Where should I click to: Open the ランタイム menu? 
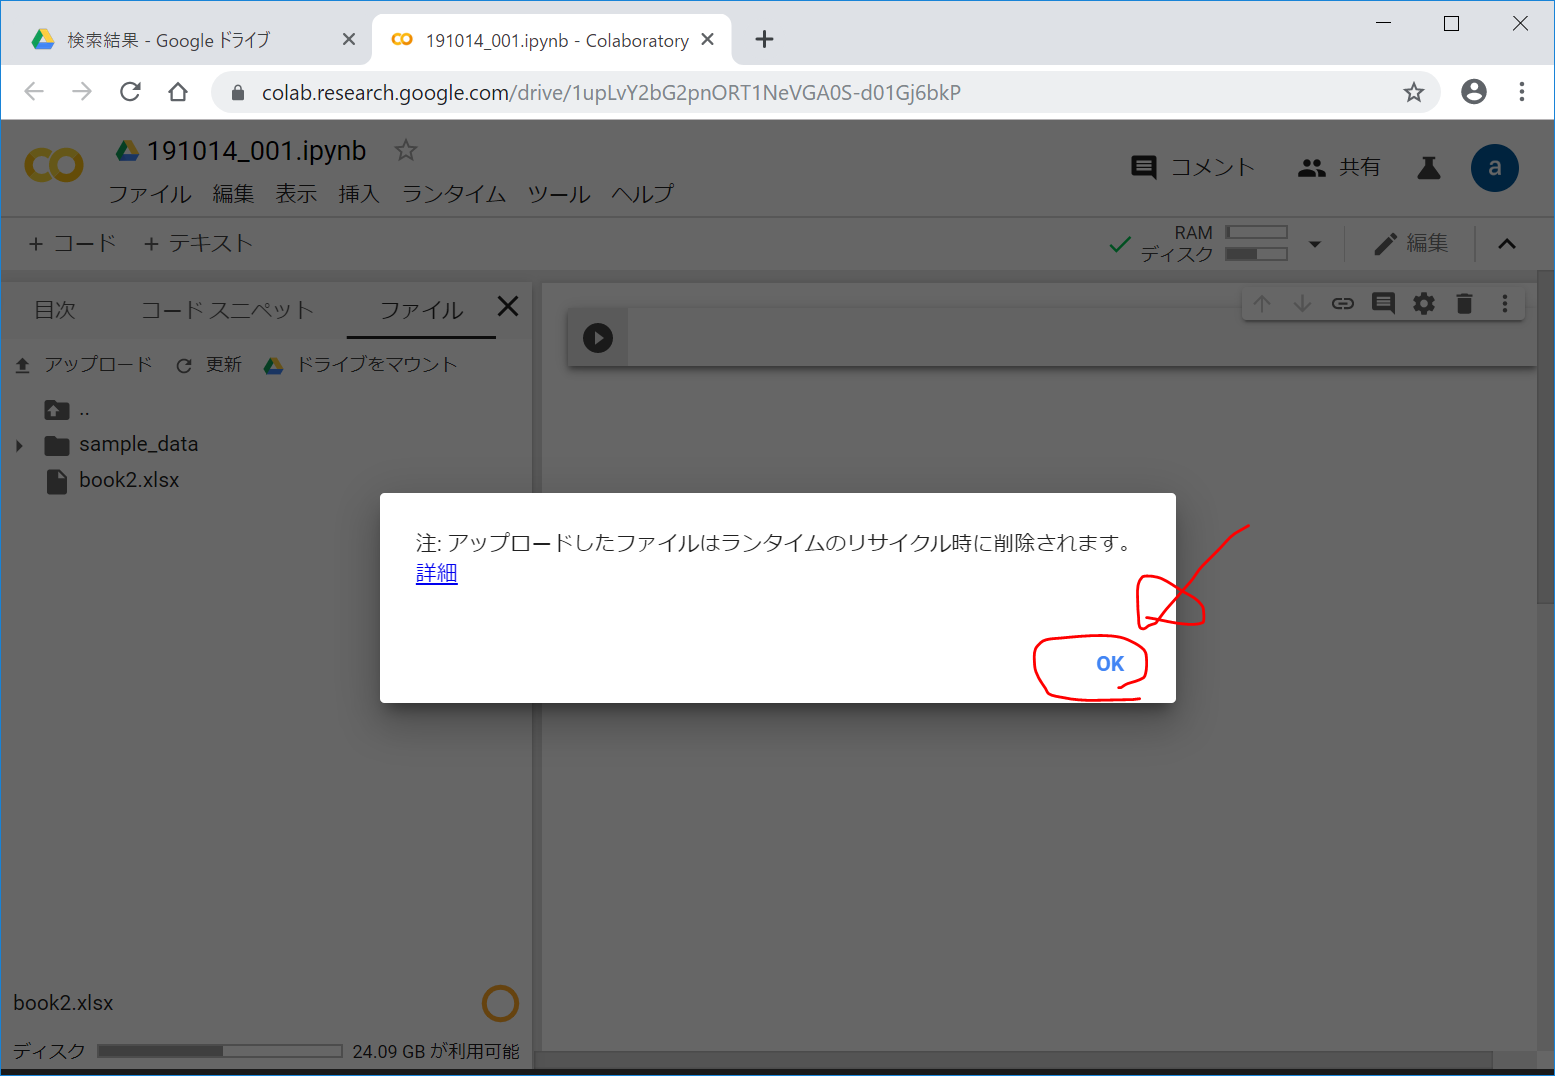pos(453,194)
